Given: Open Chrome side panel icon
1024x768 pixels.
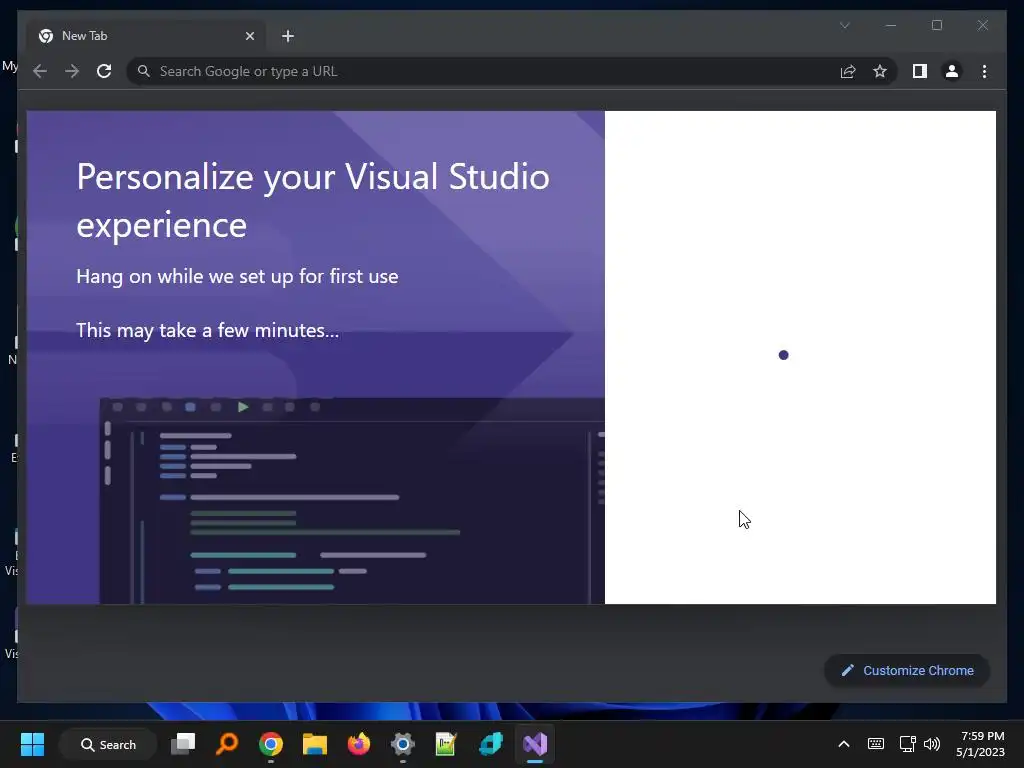Looking at the screenshot, I should pos(920,71).
